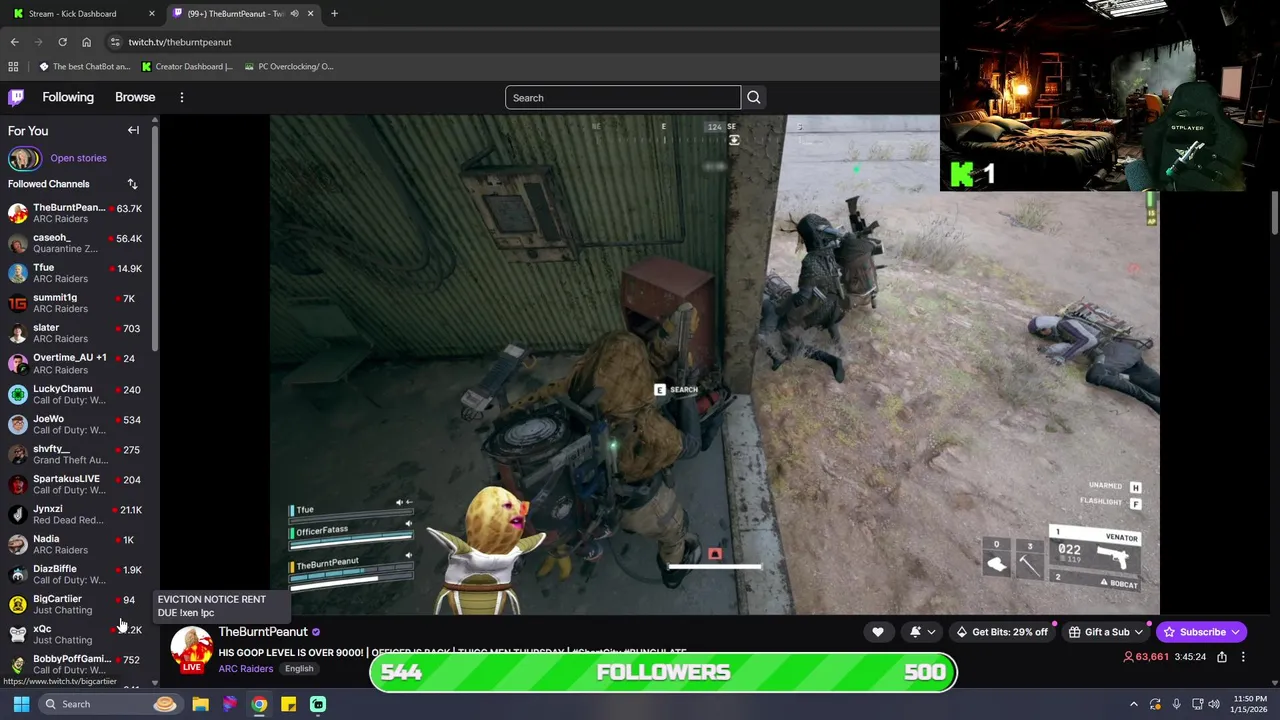Screen dimensions: 1280x720
Task: Click the microphone tray icon
Action: coord(1176,704)
